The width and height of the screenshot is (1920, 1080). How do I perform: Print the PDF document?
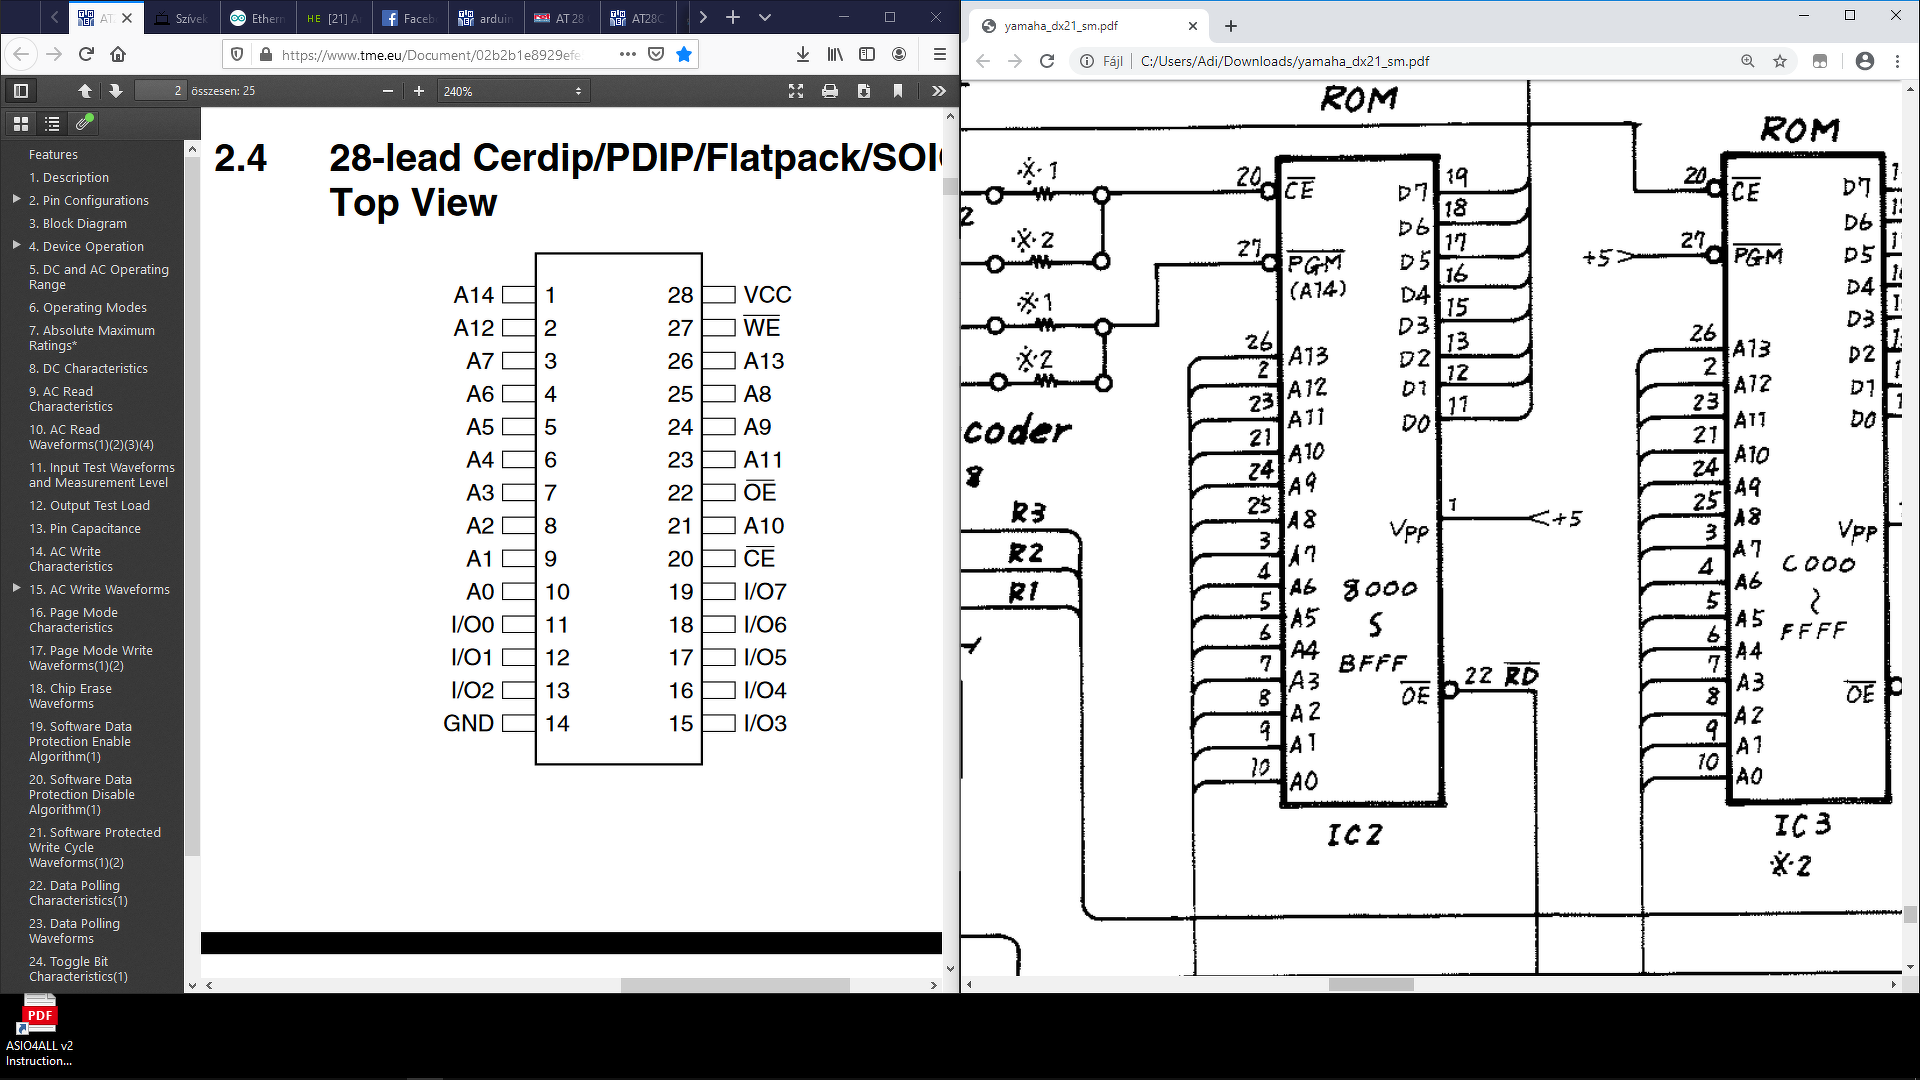(x=830, y=91)
